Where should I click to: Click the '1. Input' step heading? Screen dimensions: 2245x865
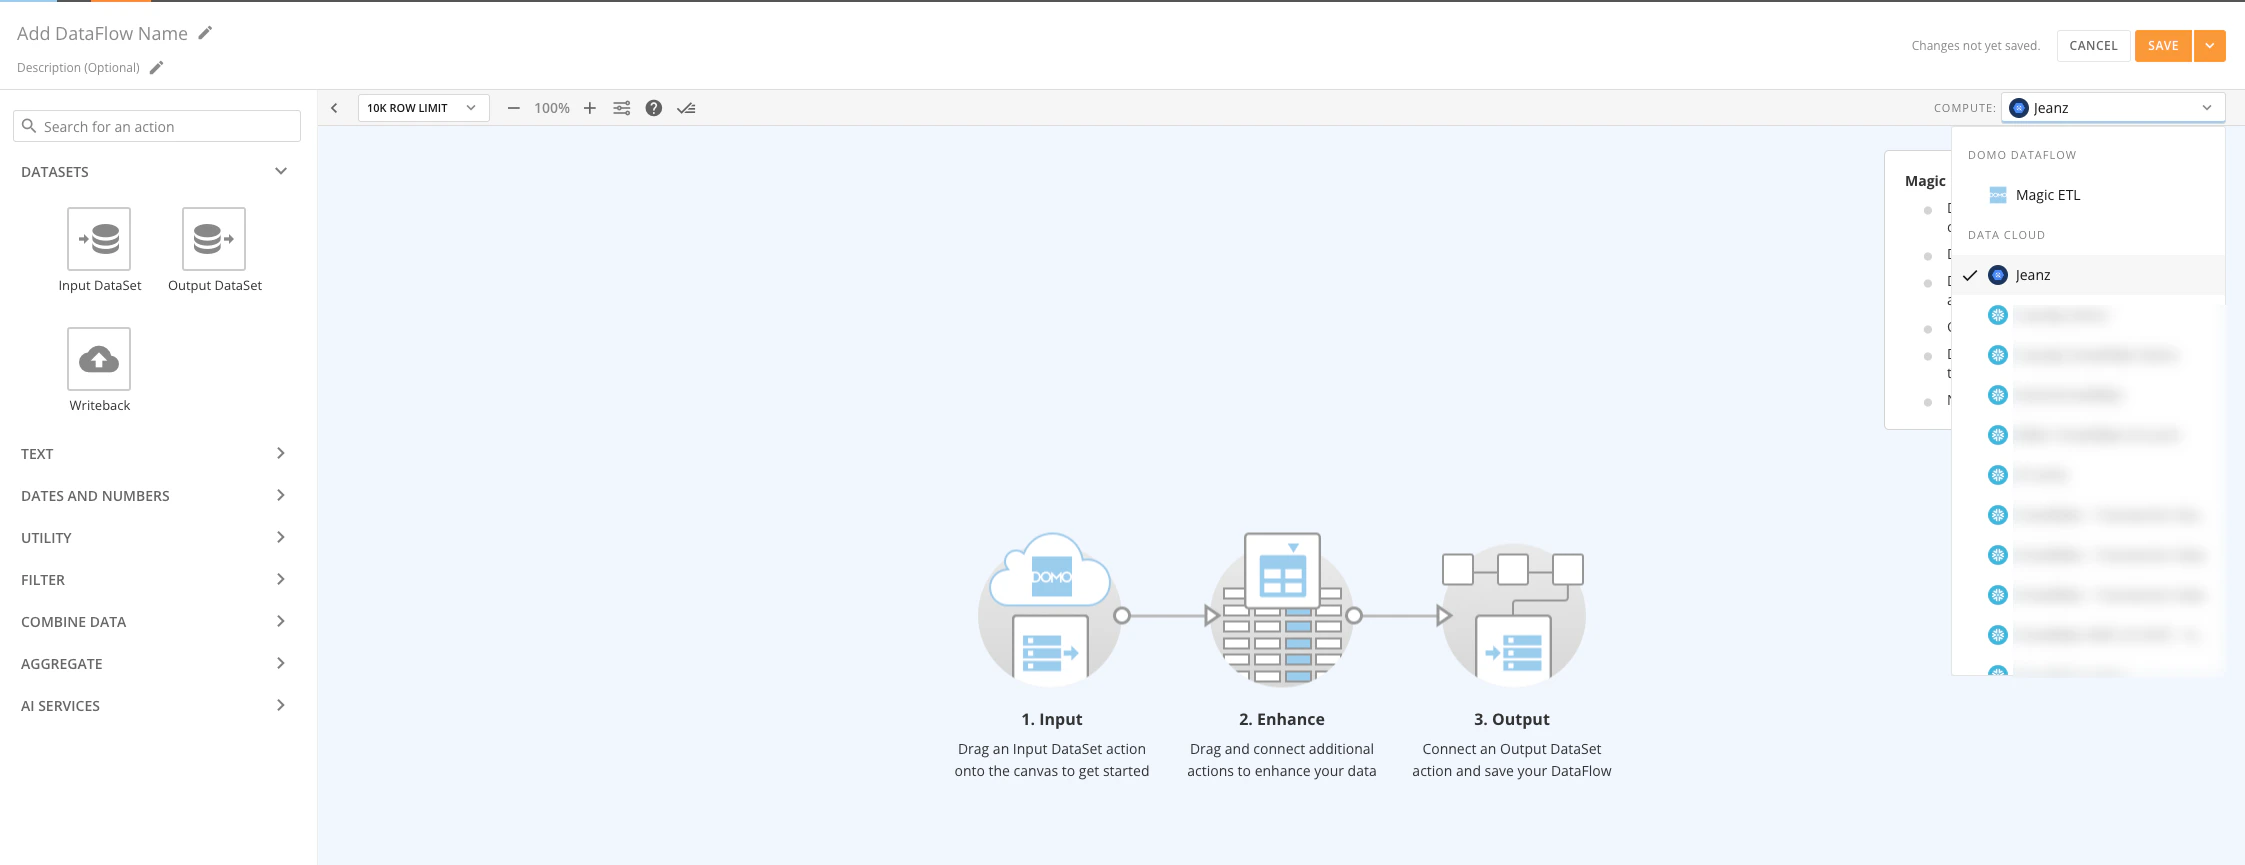1052,719
